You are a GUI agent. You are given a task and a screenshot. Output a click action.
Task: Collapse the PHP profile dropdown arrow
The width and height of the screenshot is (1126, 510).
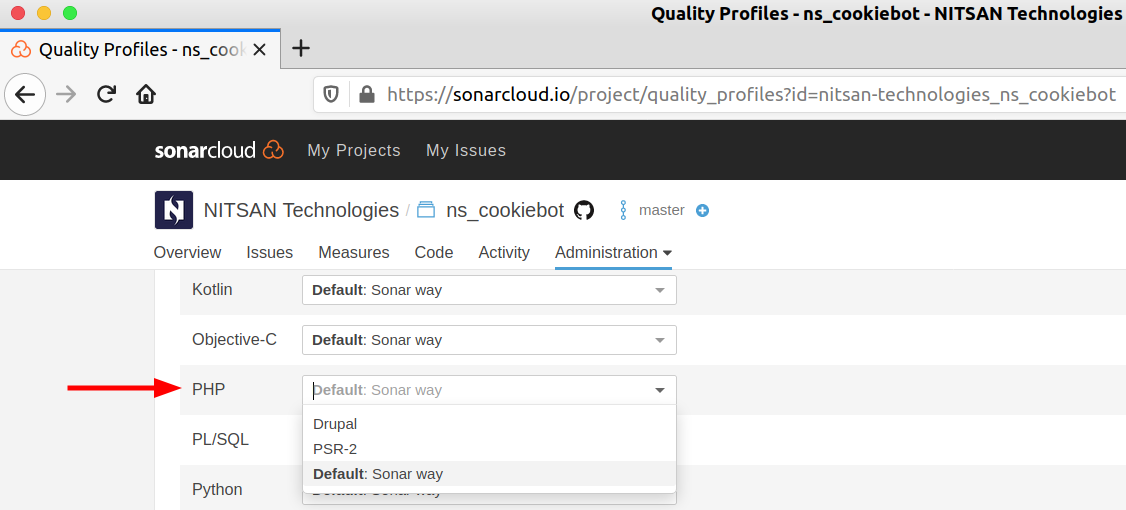(659, 390)
